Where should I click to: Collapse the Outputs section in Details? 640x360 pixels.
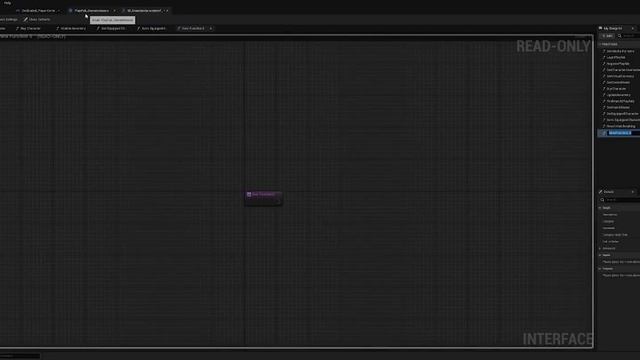tap(600, 269)
